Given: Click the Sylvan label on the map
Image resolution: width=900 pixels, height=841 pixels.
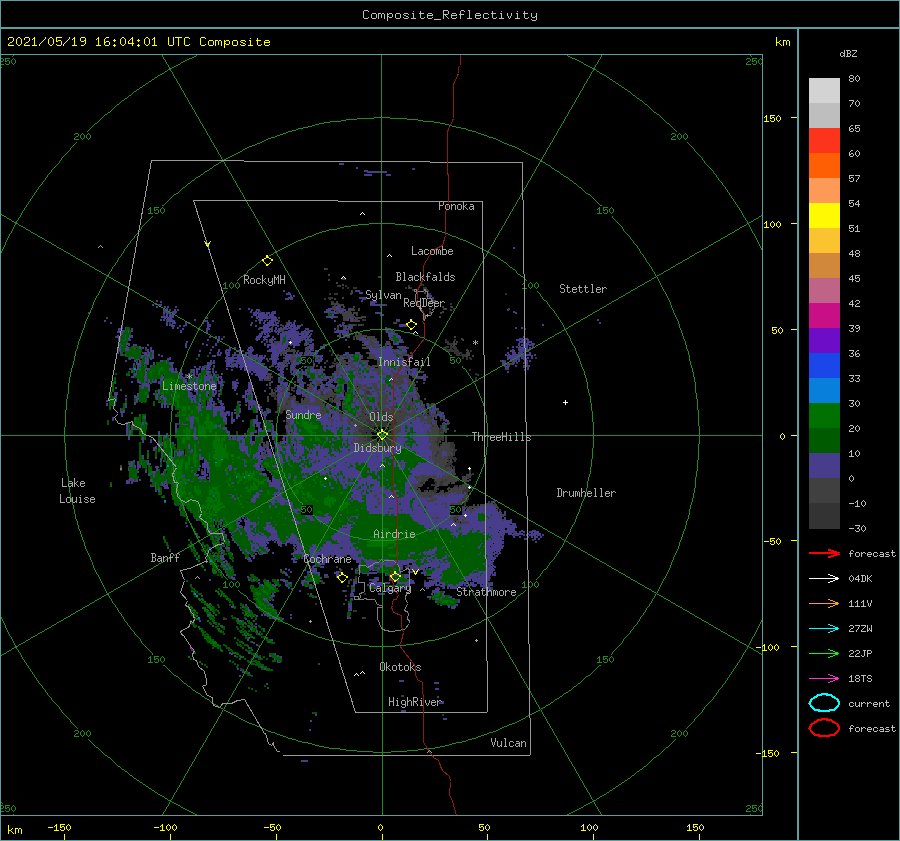Looking at the screenshot, I should (383, 295).
